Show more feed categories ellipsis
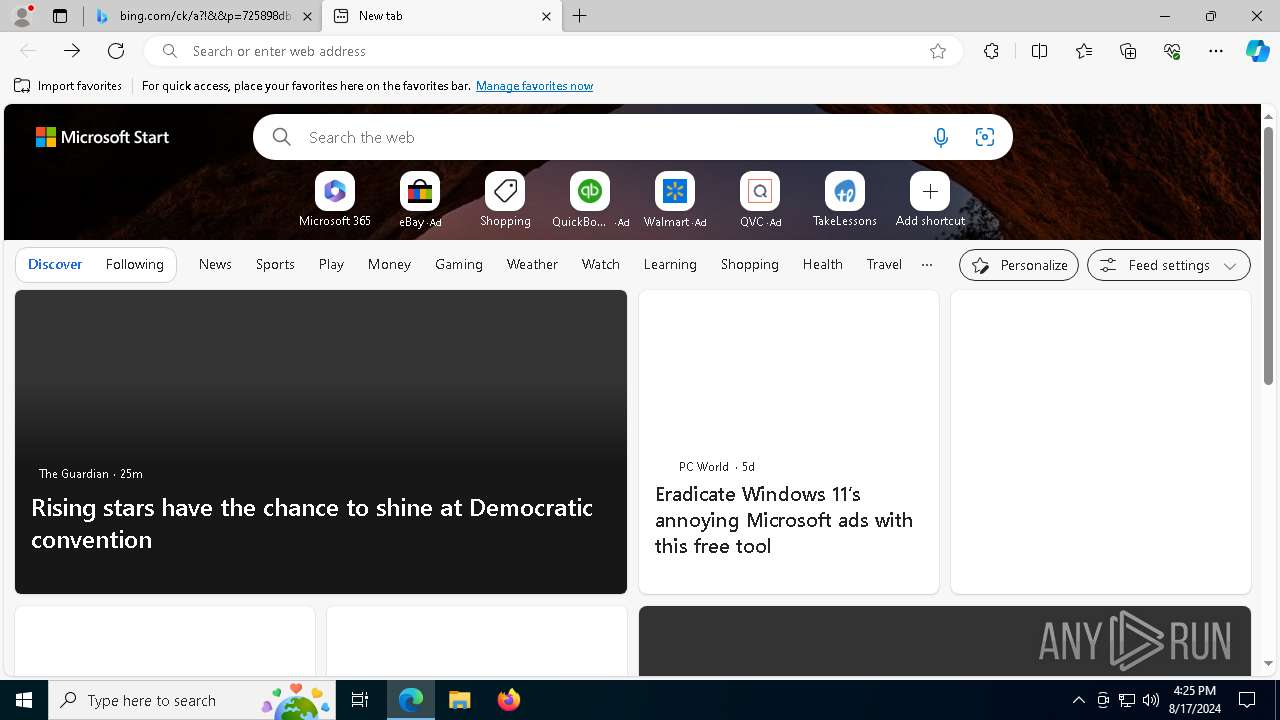The height and width of the screenshot is (720, 1280). click(x=927, y=265)
